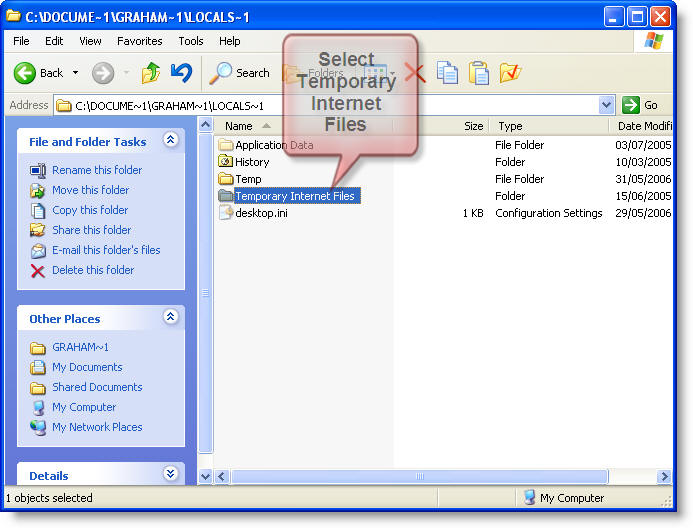Click the task pane scroll up arrow

tap(206, 125)
